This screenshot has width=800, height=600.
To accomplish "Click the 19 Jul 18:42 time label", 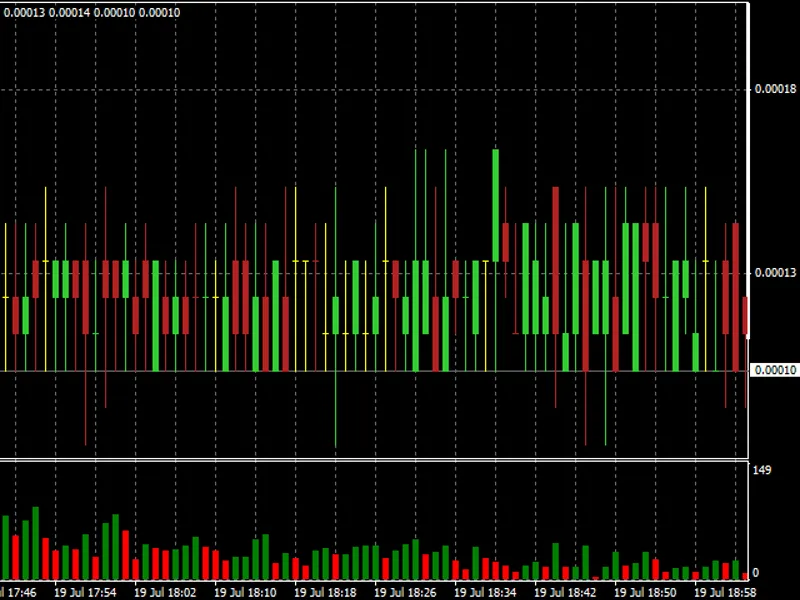I will click(x=565, y=593).
